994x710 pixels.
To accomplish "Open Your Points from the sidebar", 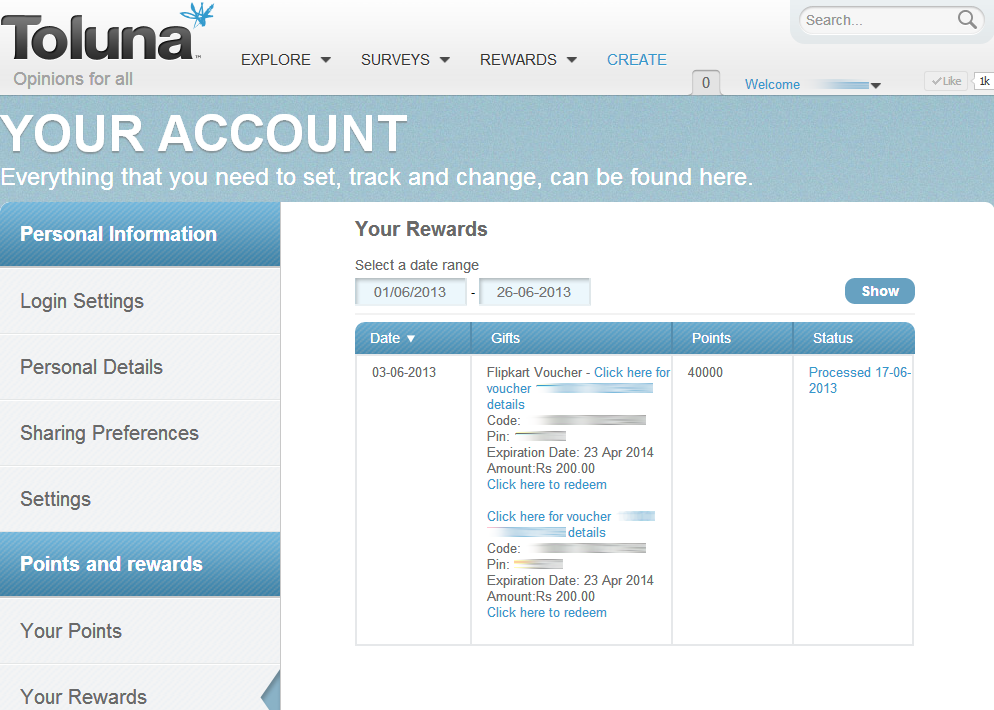I will (70, 630).
